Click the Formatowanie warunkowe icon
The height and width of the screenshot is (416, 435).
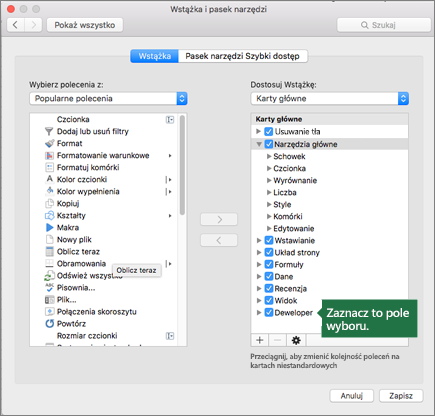[x=49, y=155]
